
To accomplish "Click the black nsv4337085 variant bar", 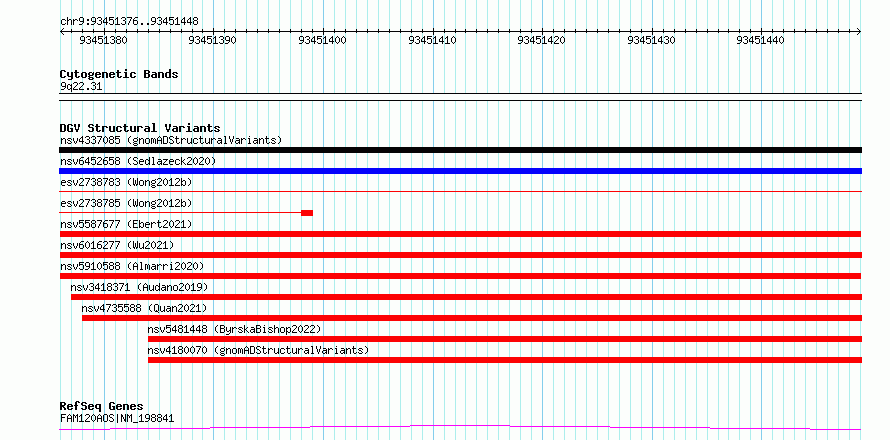I will [x=460, y=150].
